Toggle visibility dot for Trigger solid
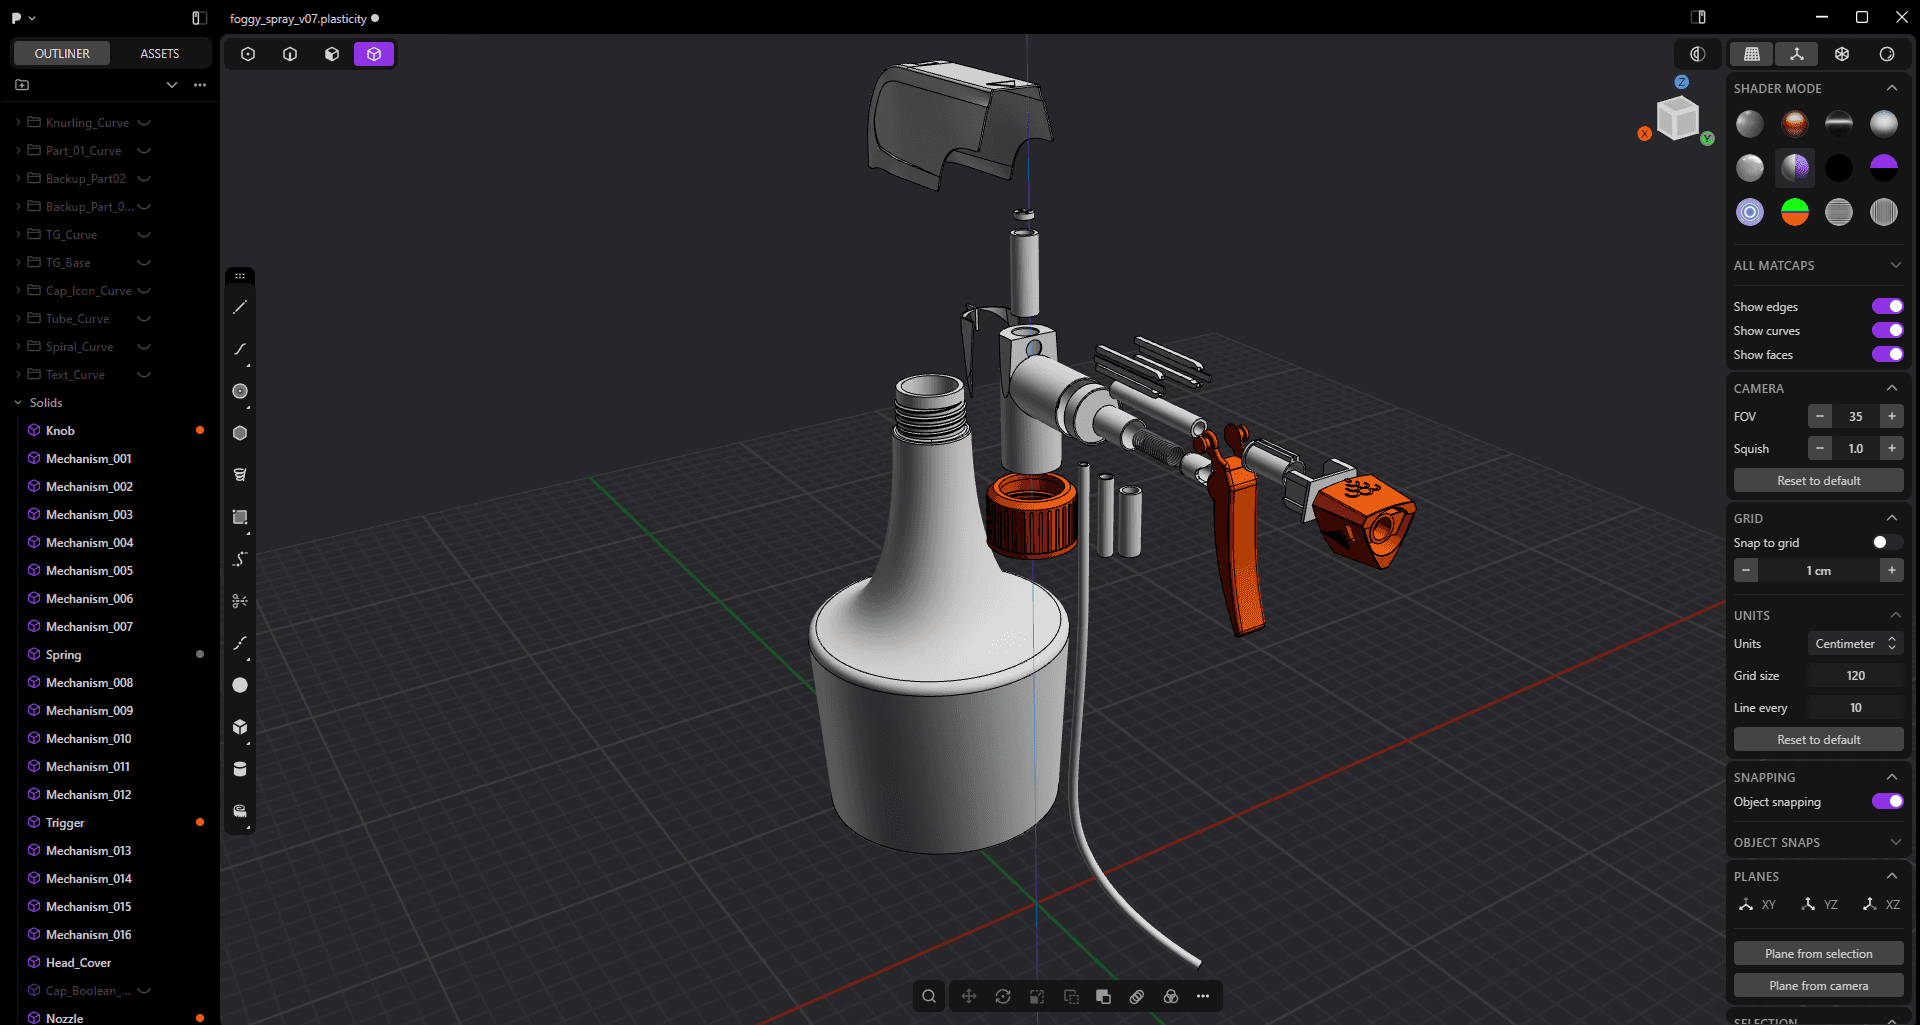The height and width of the screenshot is (1025, 1920). click(x=200, y=822)
